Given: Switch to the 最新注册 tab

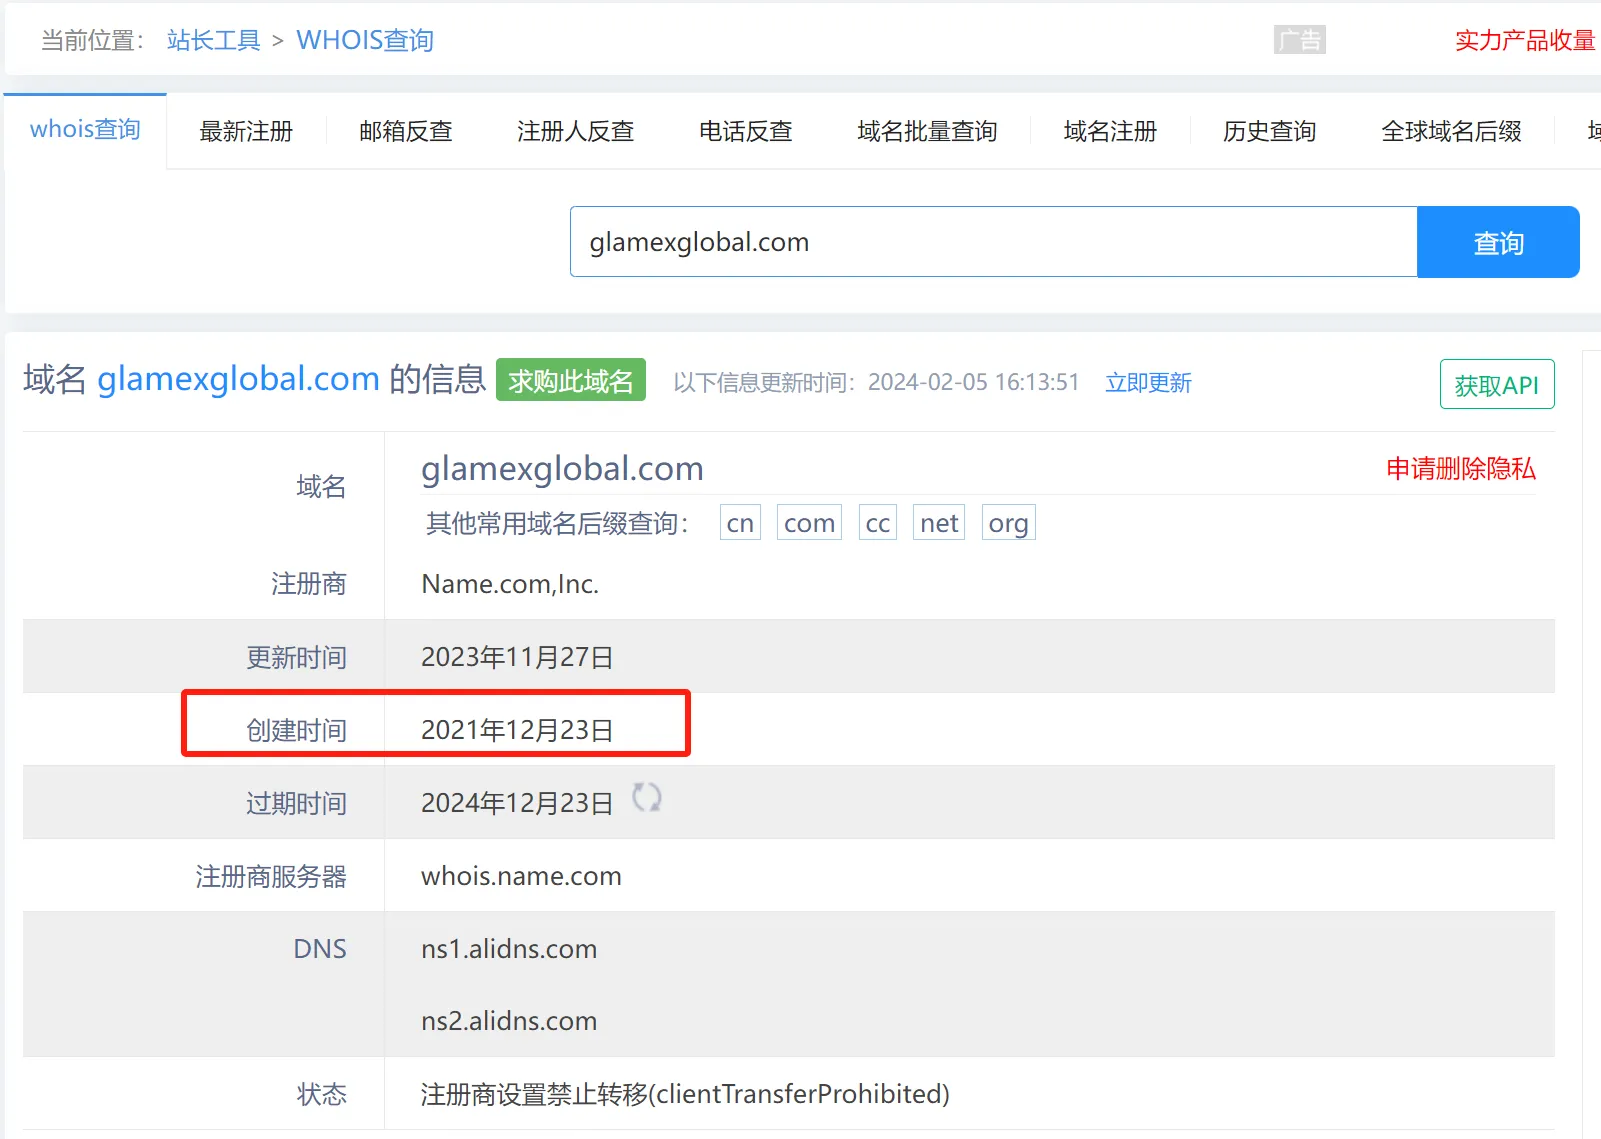Looking at the screenshot, I should [x=246, y=131].
